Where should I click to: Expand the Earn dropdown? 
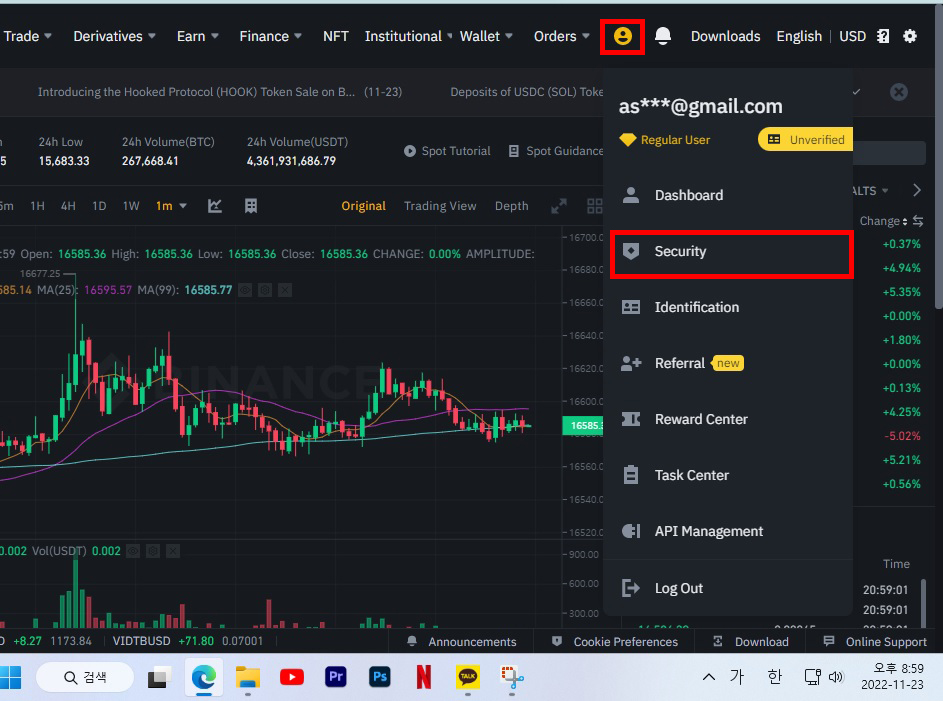click(x=197, y=36)
